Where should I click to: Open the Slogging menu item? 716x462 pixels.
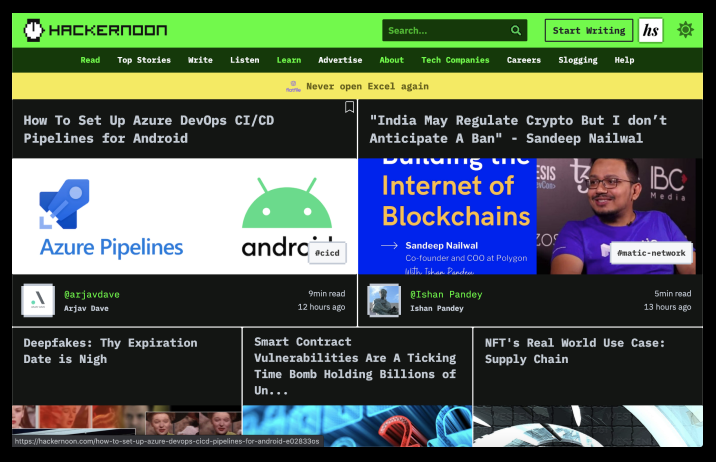pos(577,60)
